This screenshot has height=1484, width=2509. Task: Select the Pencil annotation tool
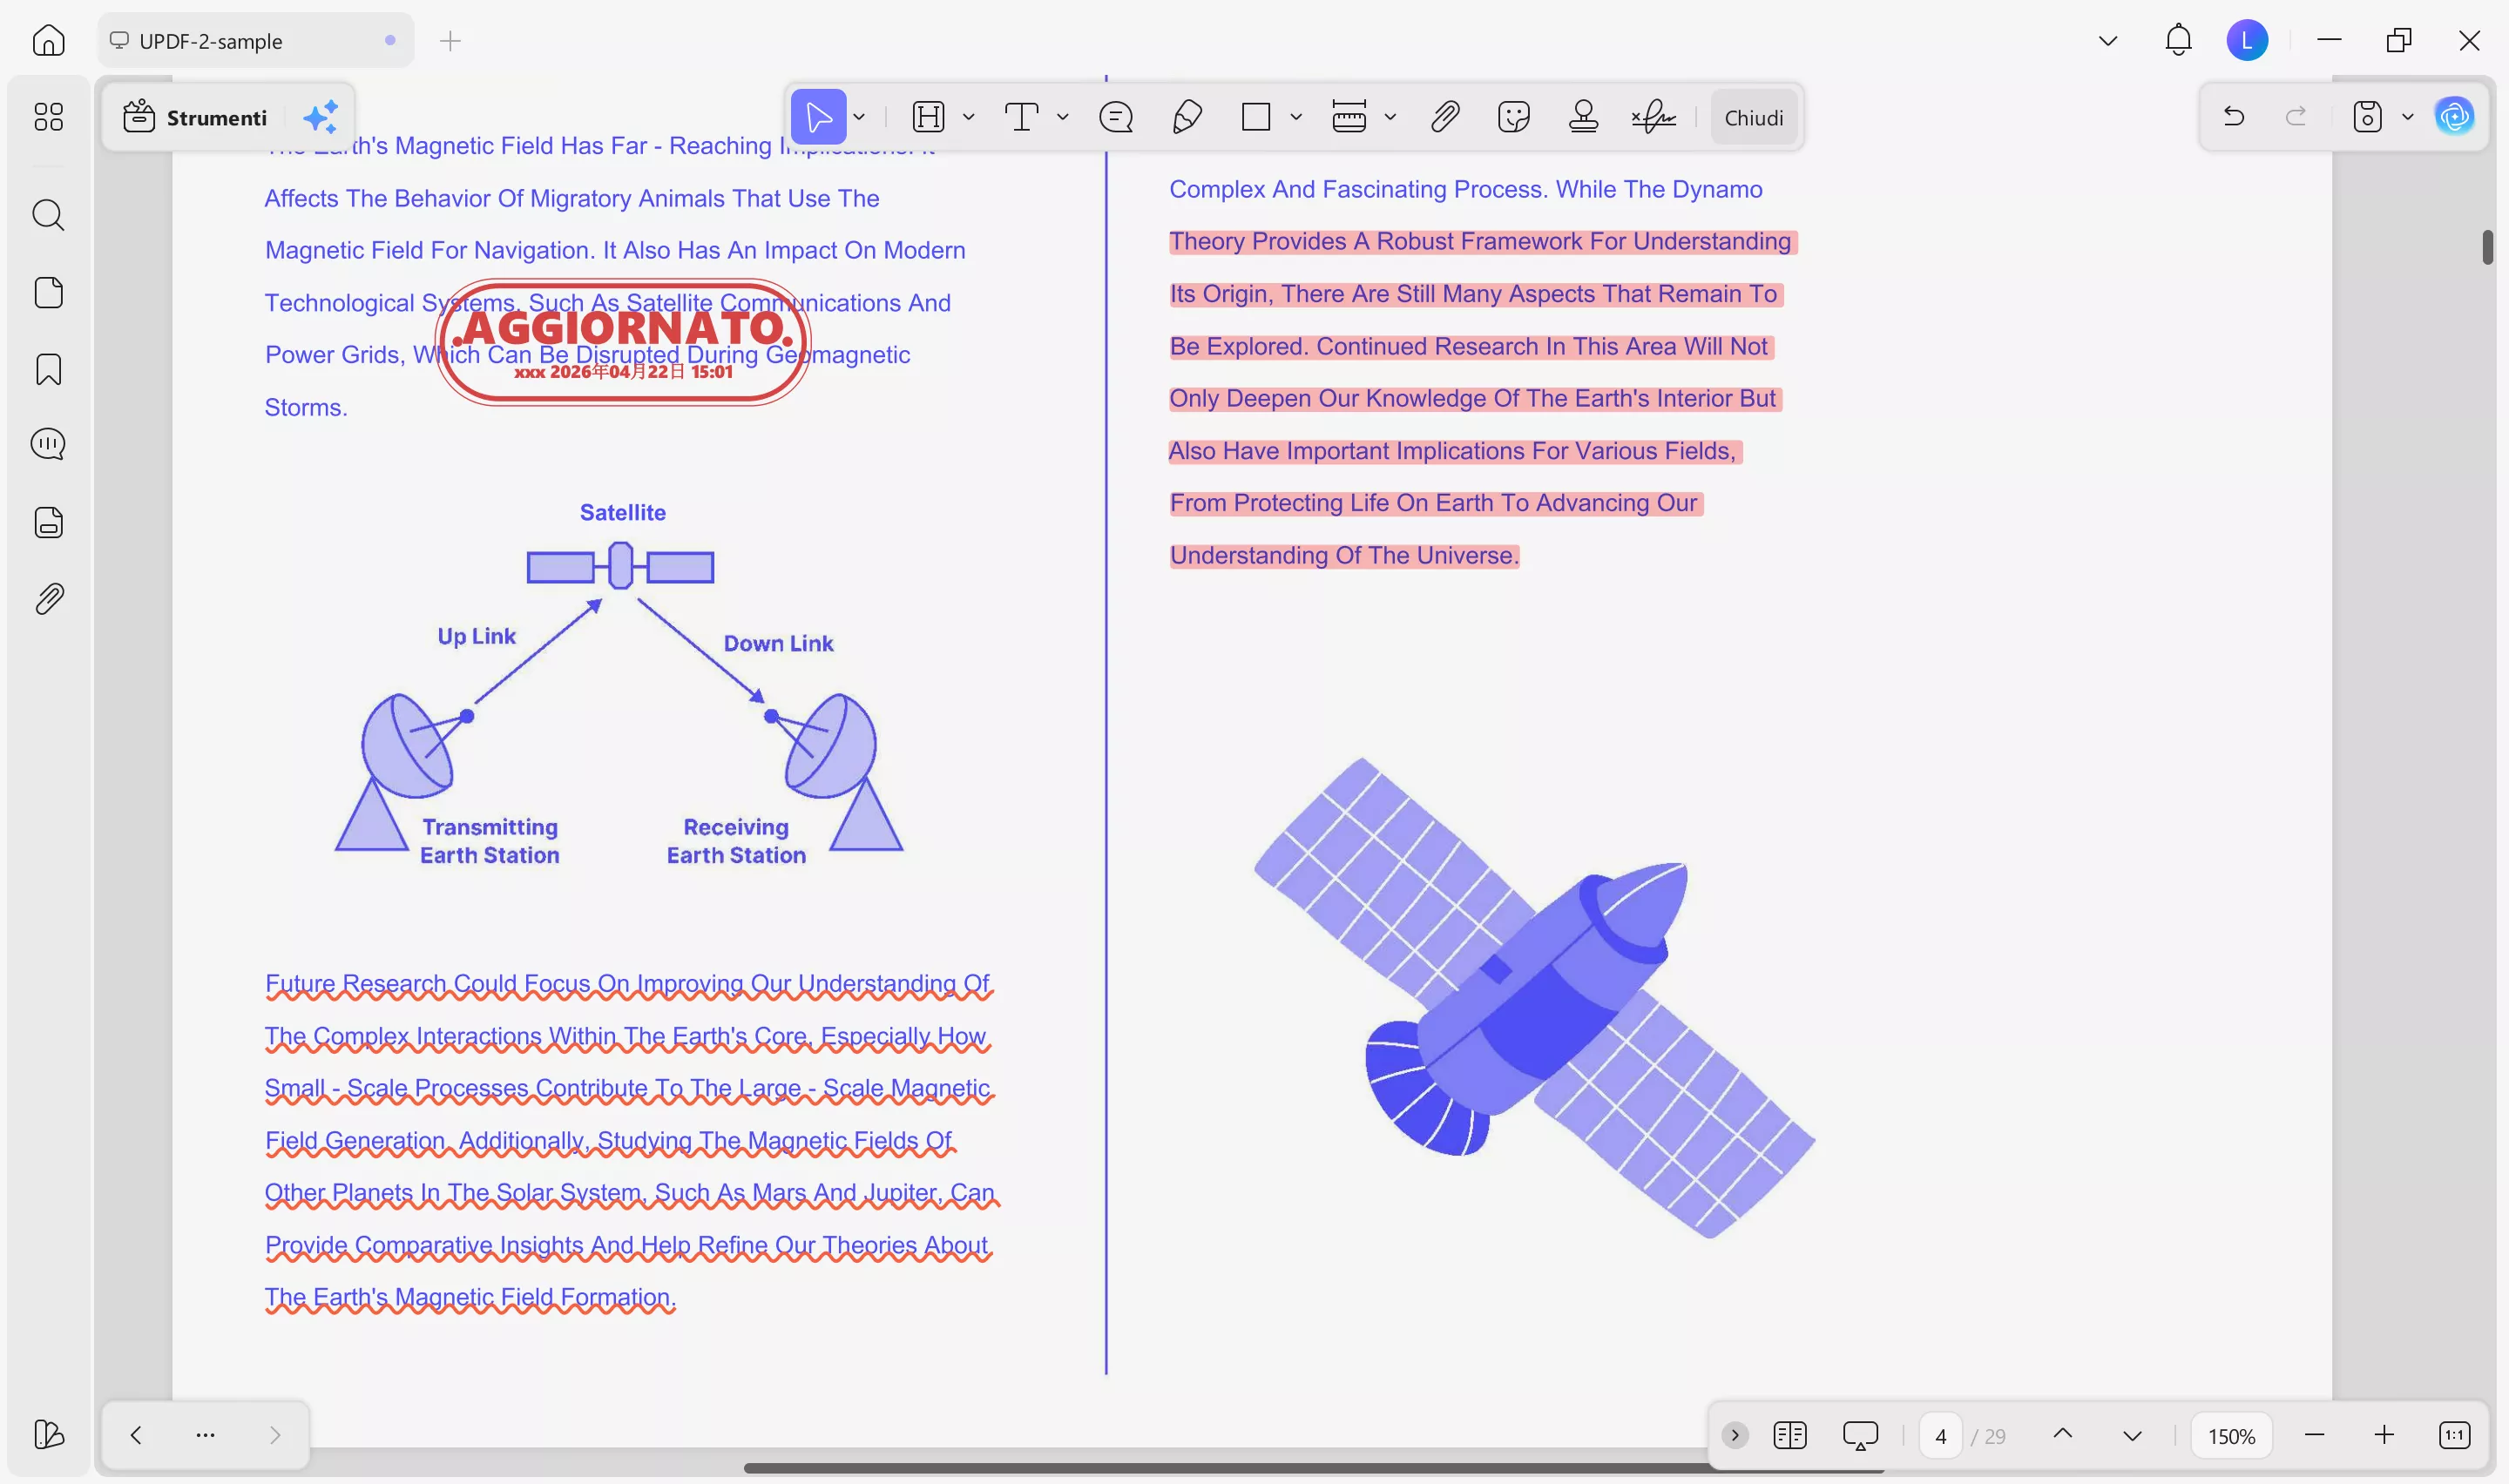pos(1187,117)
